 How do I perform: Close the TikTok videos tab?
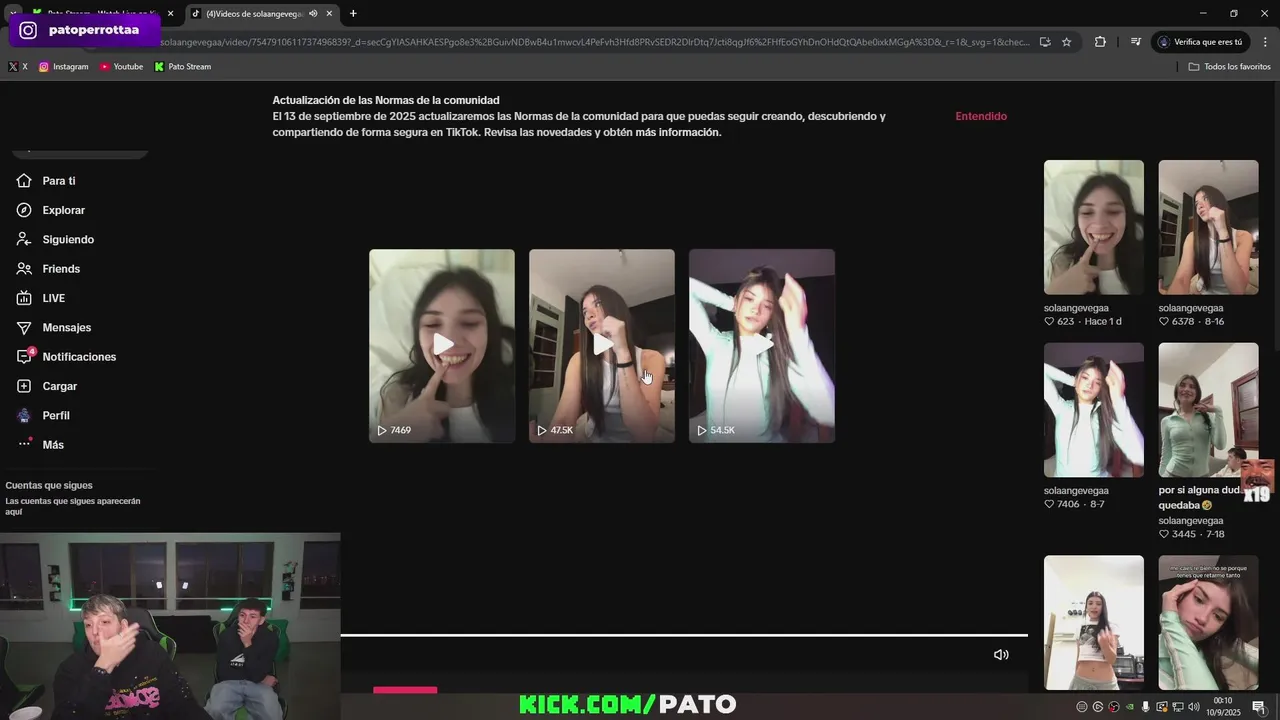(329, 13)
